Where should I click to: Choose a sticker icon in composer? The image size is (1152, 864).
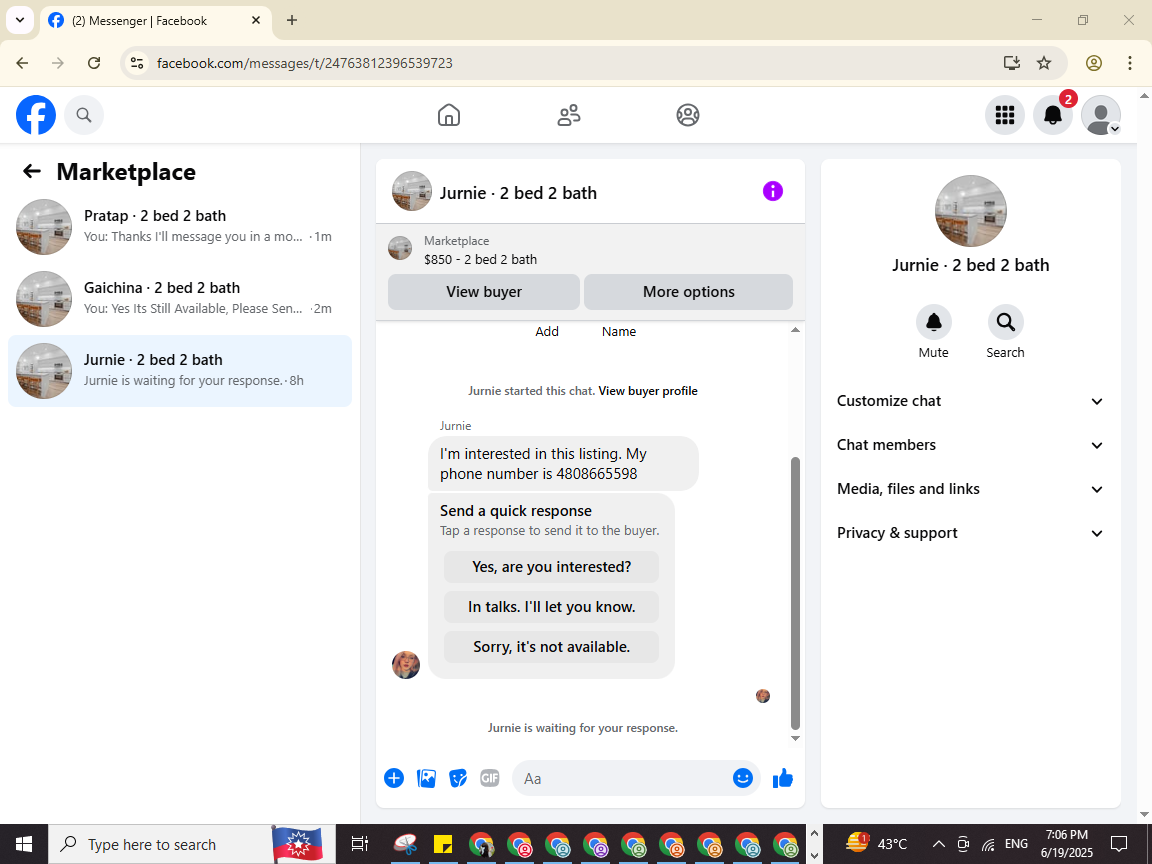pyautogui.click(x=458, y=778)
